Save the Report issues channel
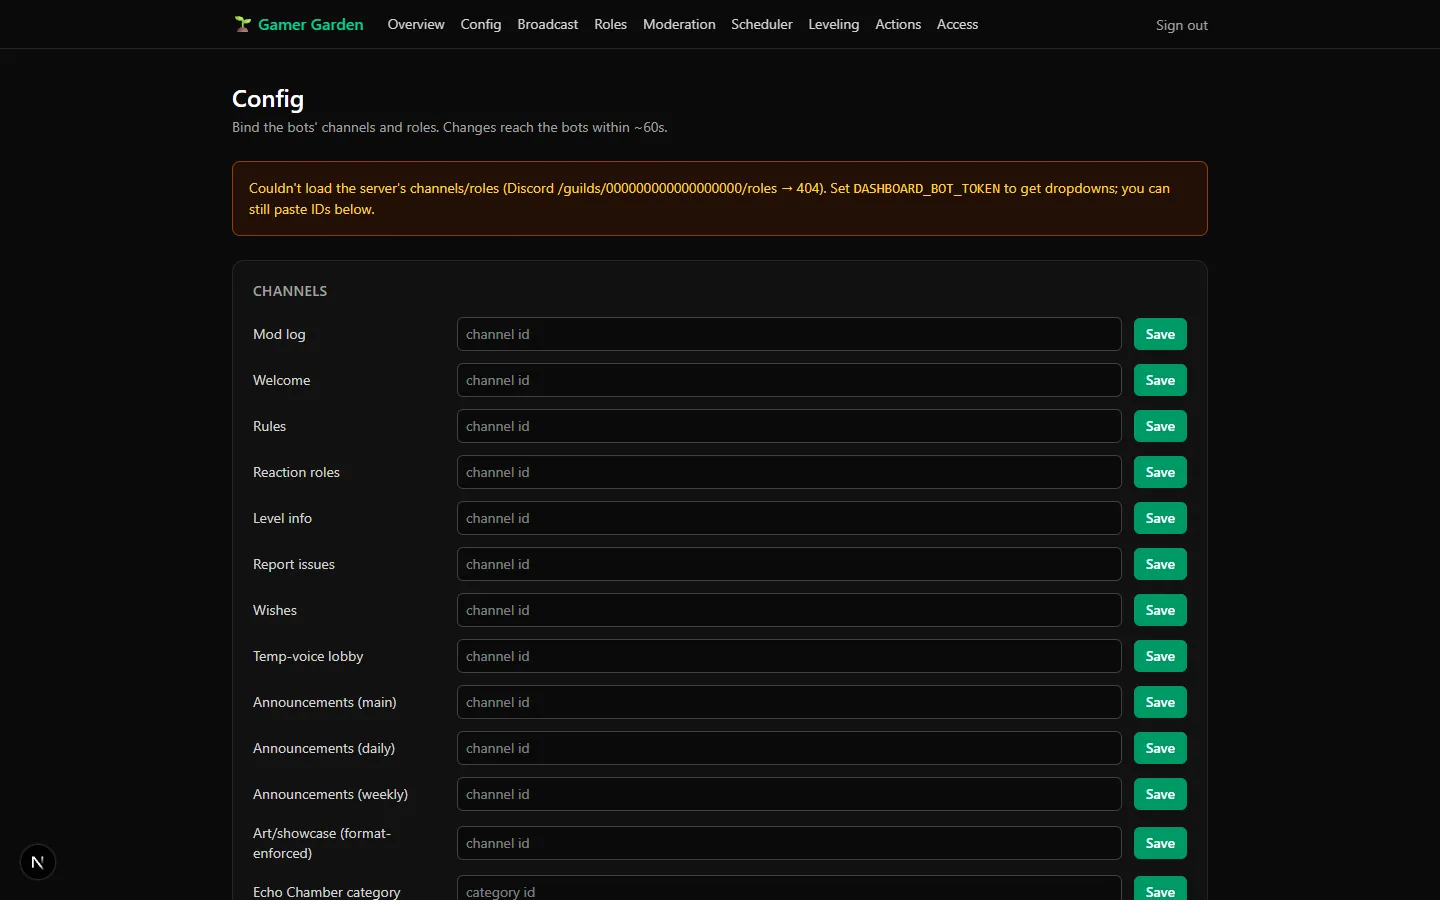The image size is (1440, 900). coord(1160,564)
